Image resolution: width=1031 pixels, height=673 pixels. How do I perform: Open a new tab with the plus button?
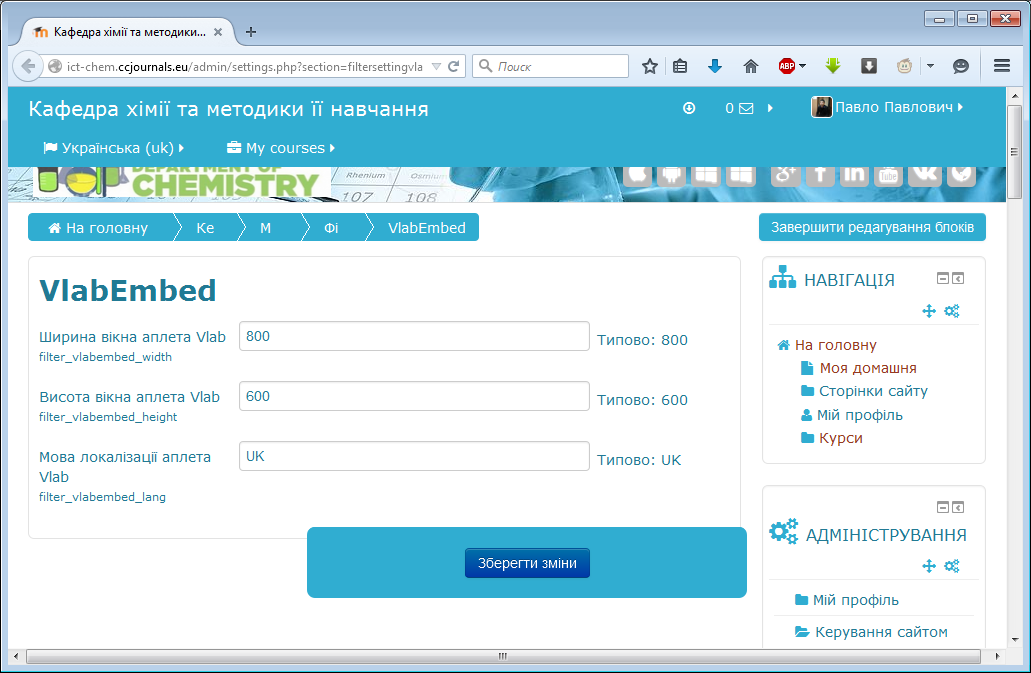coord(251,32)
